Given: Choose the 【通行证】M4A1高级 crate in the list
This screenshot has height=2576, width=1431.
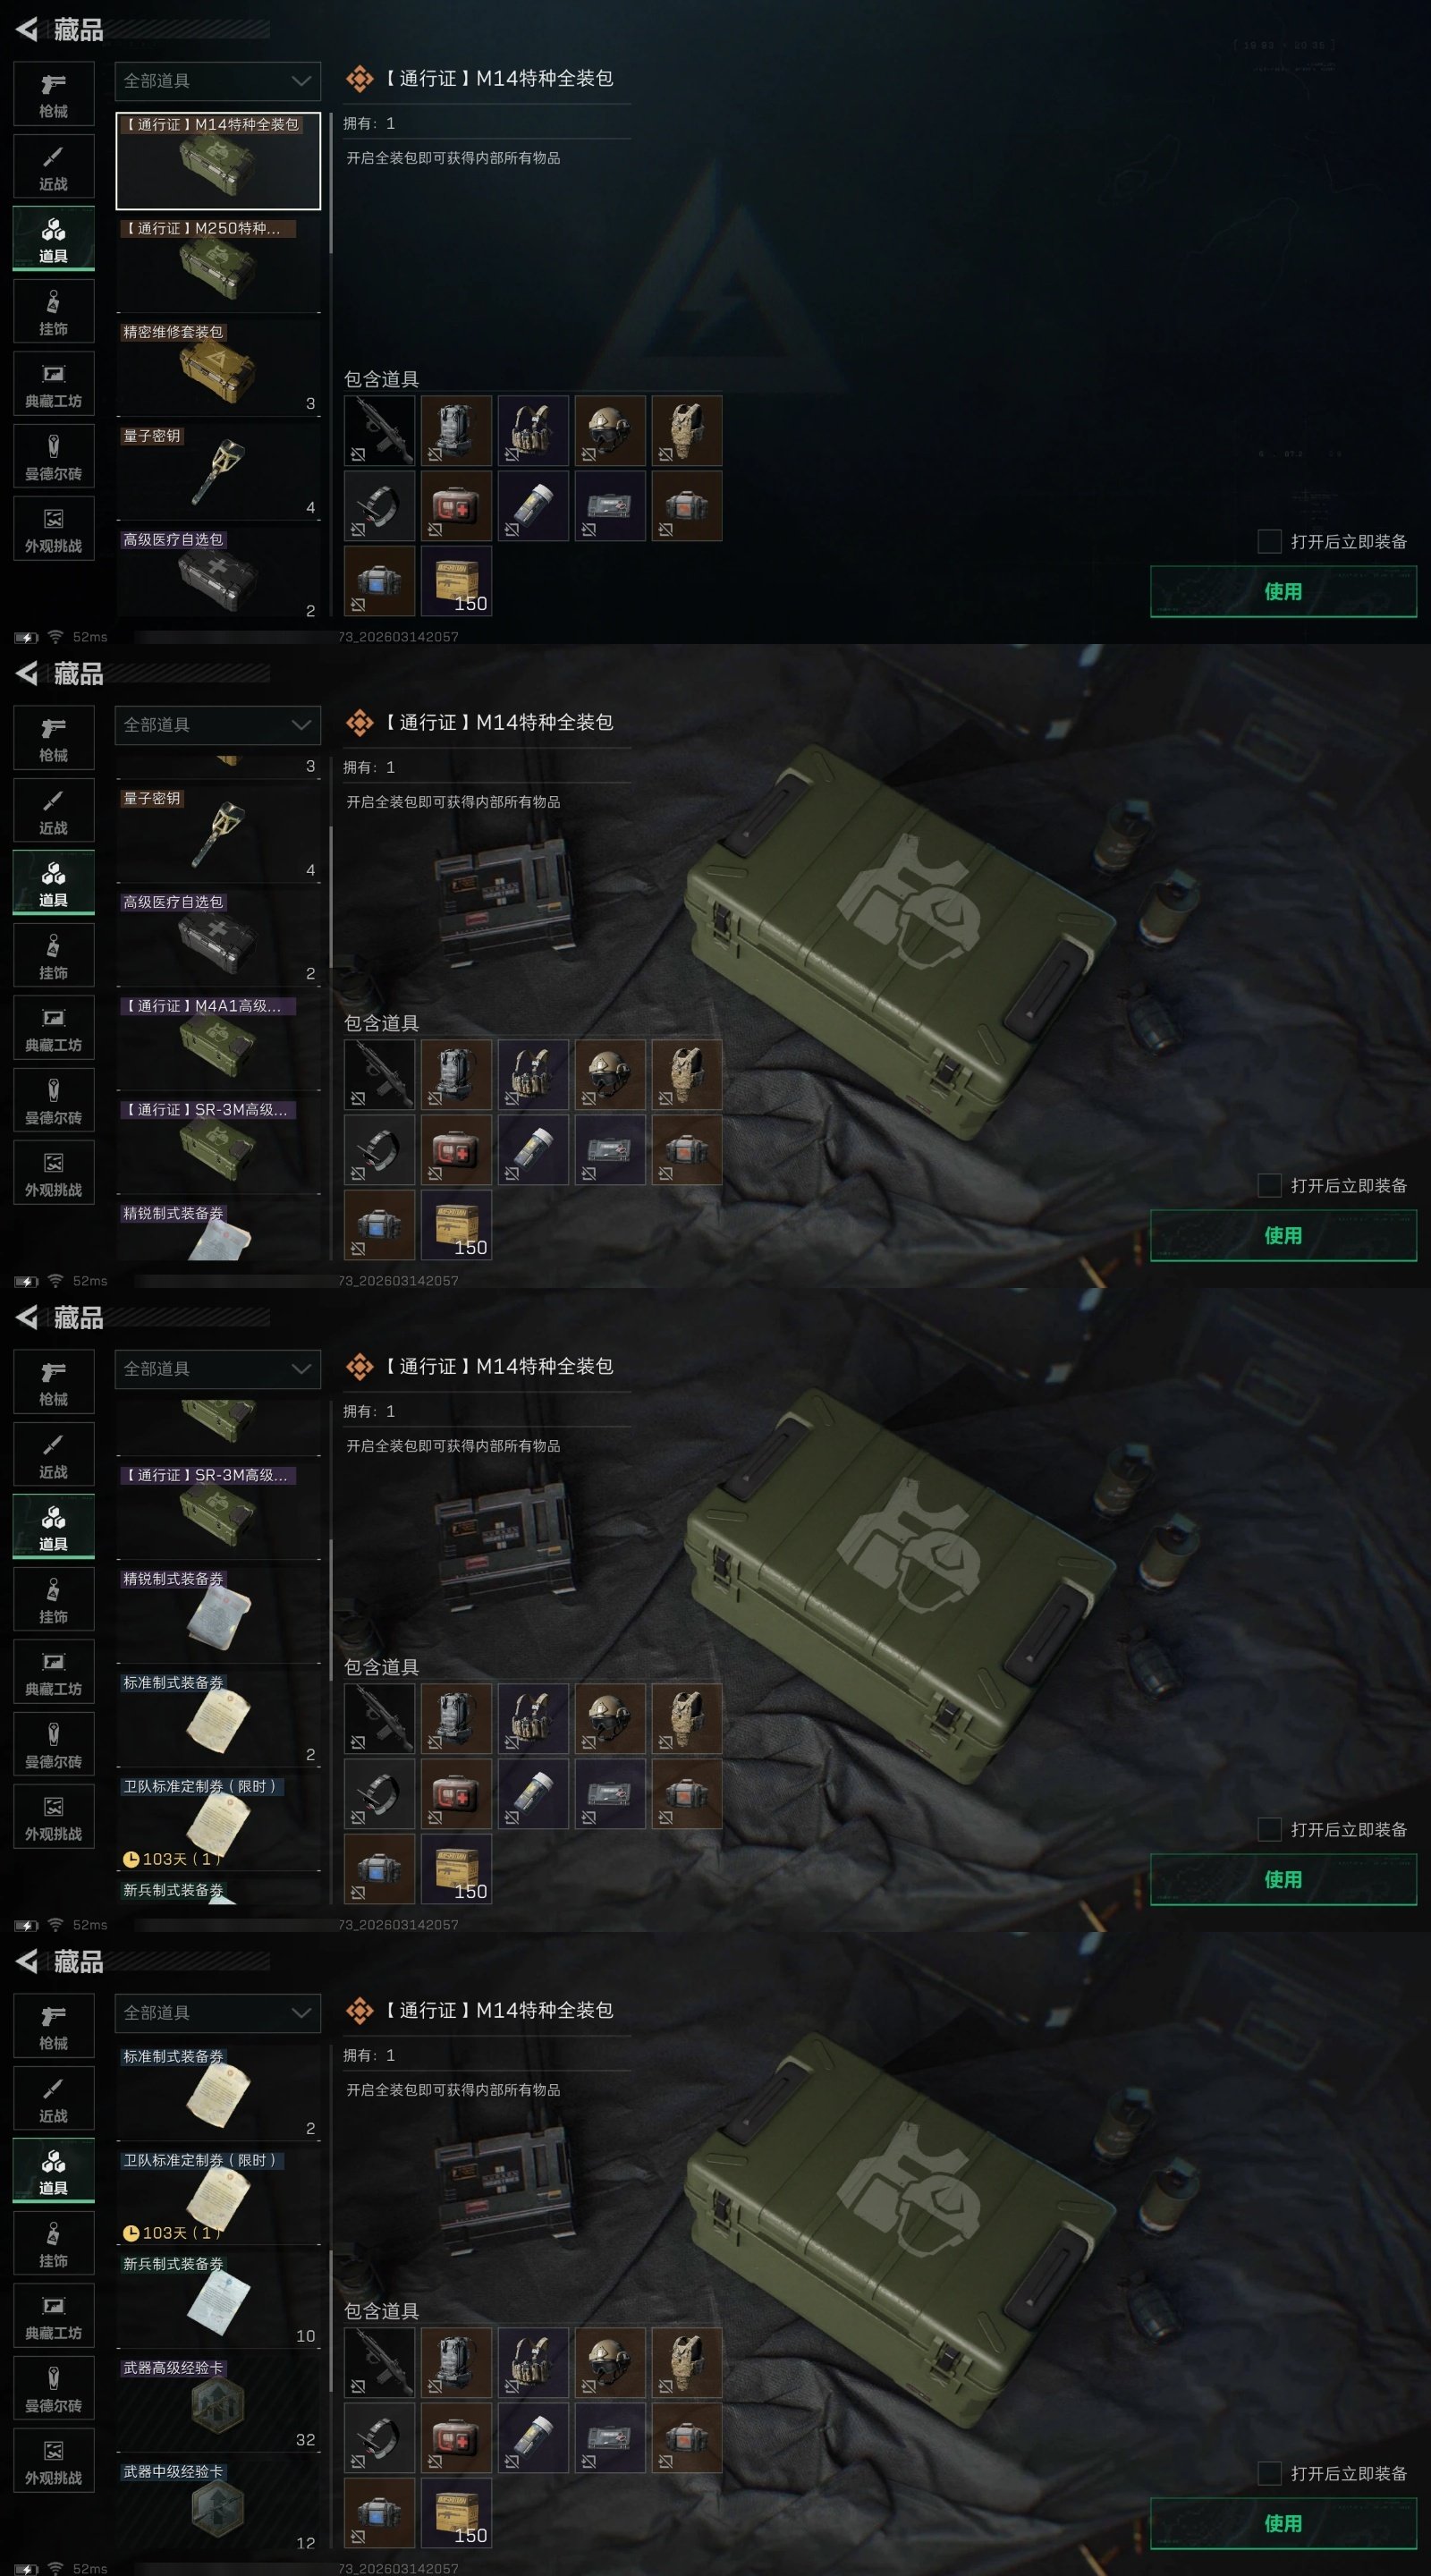Looking at the screenshot, I should click(218, 1042).
